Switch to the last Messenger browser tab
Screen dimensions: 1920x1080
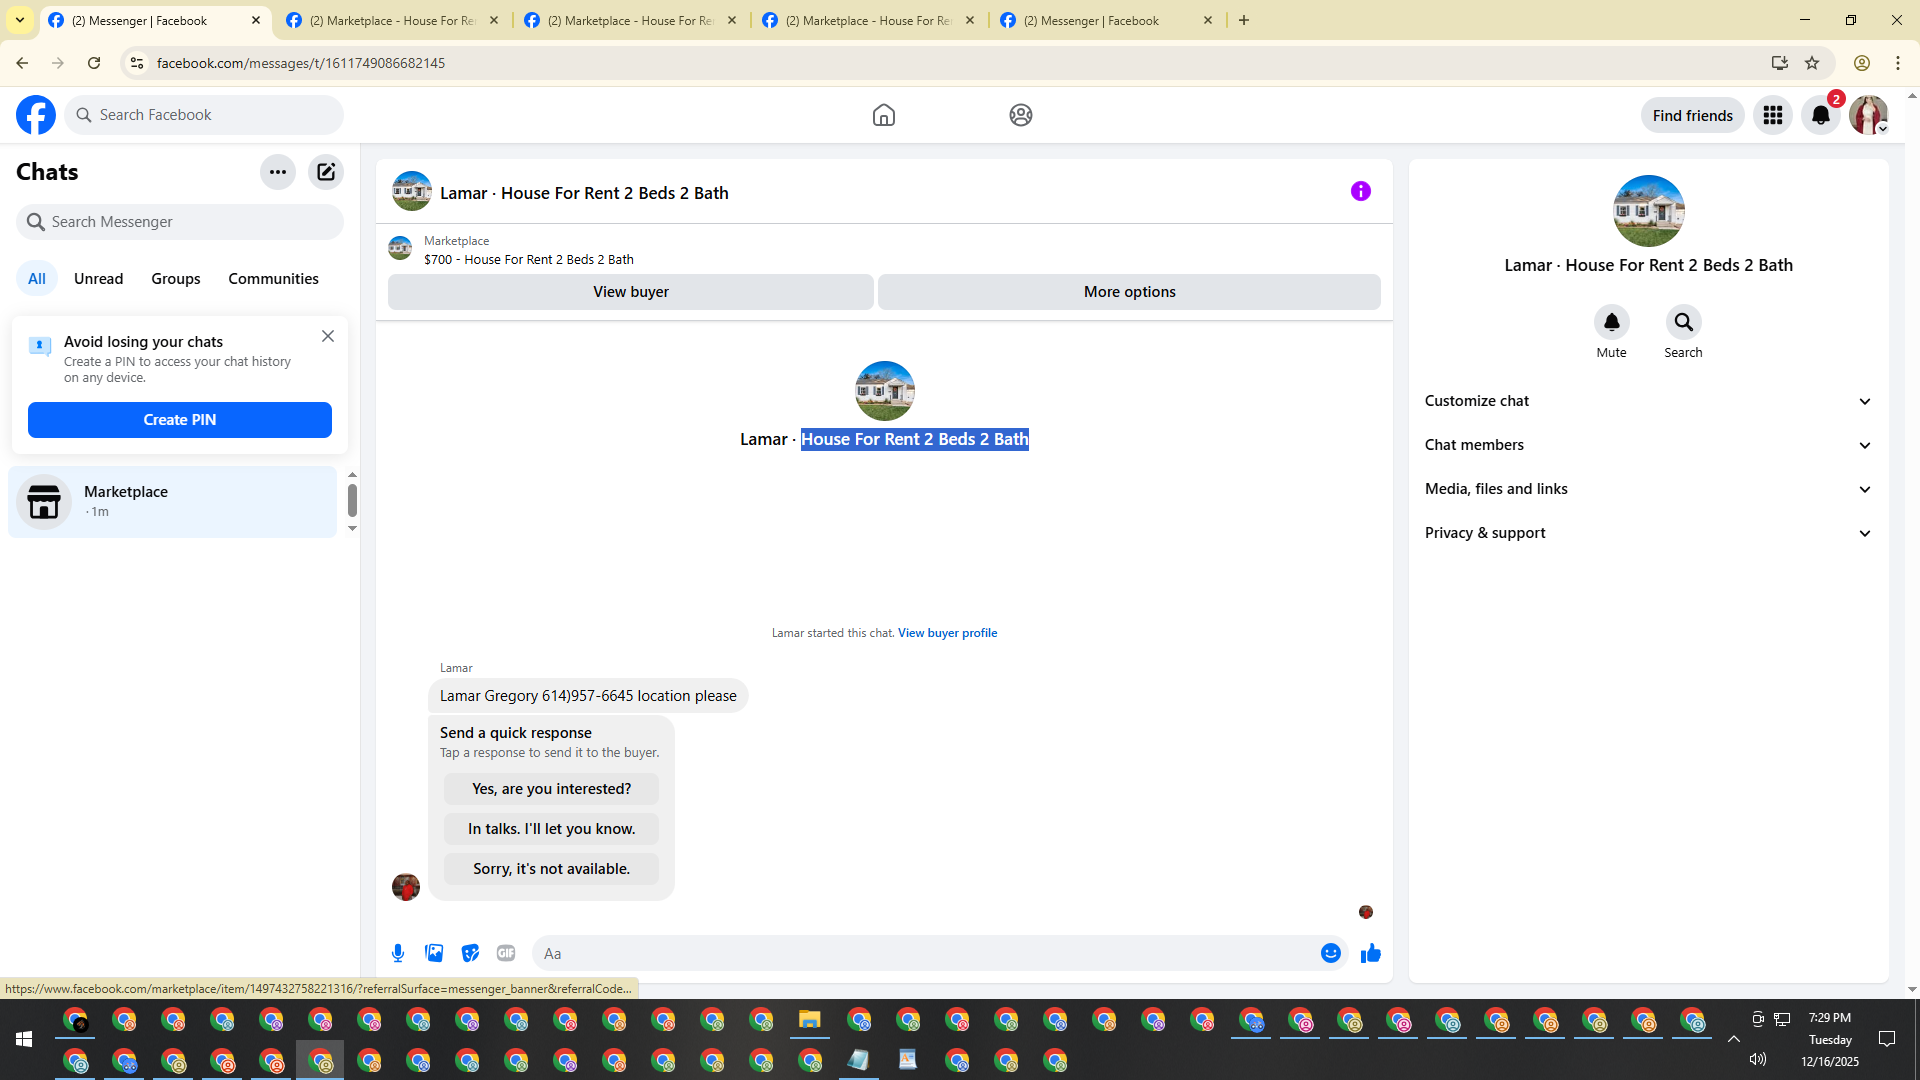pos(1107,20)
